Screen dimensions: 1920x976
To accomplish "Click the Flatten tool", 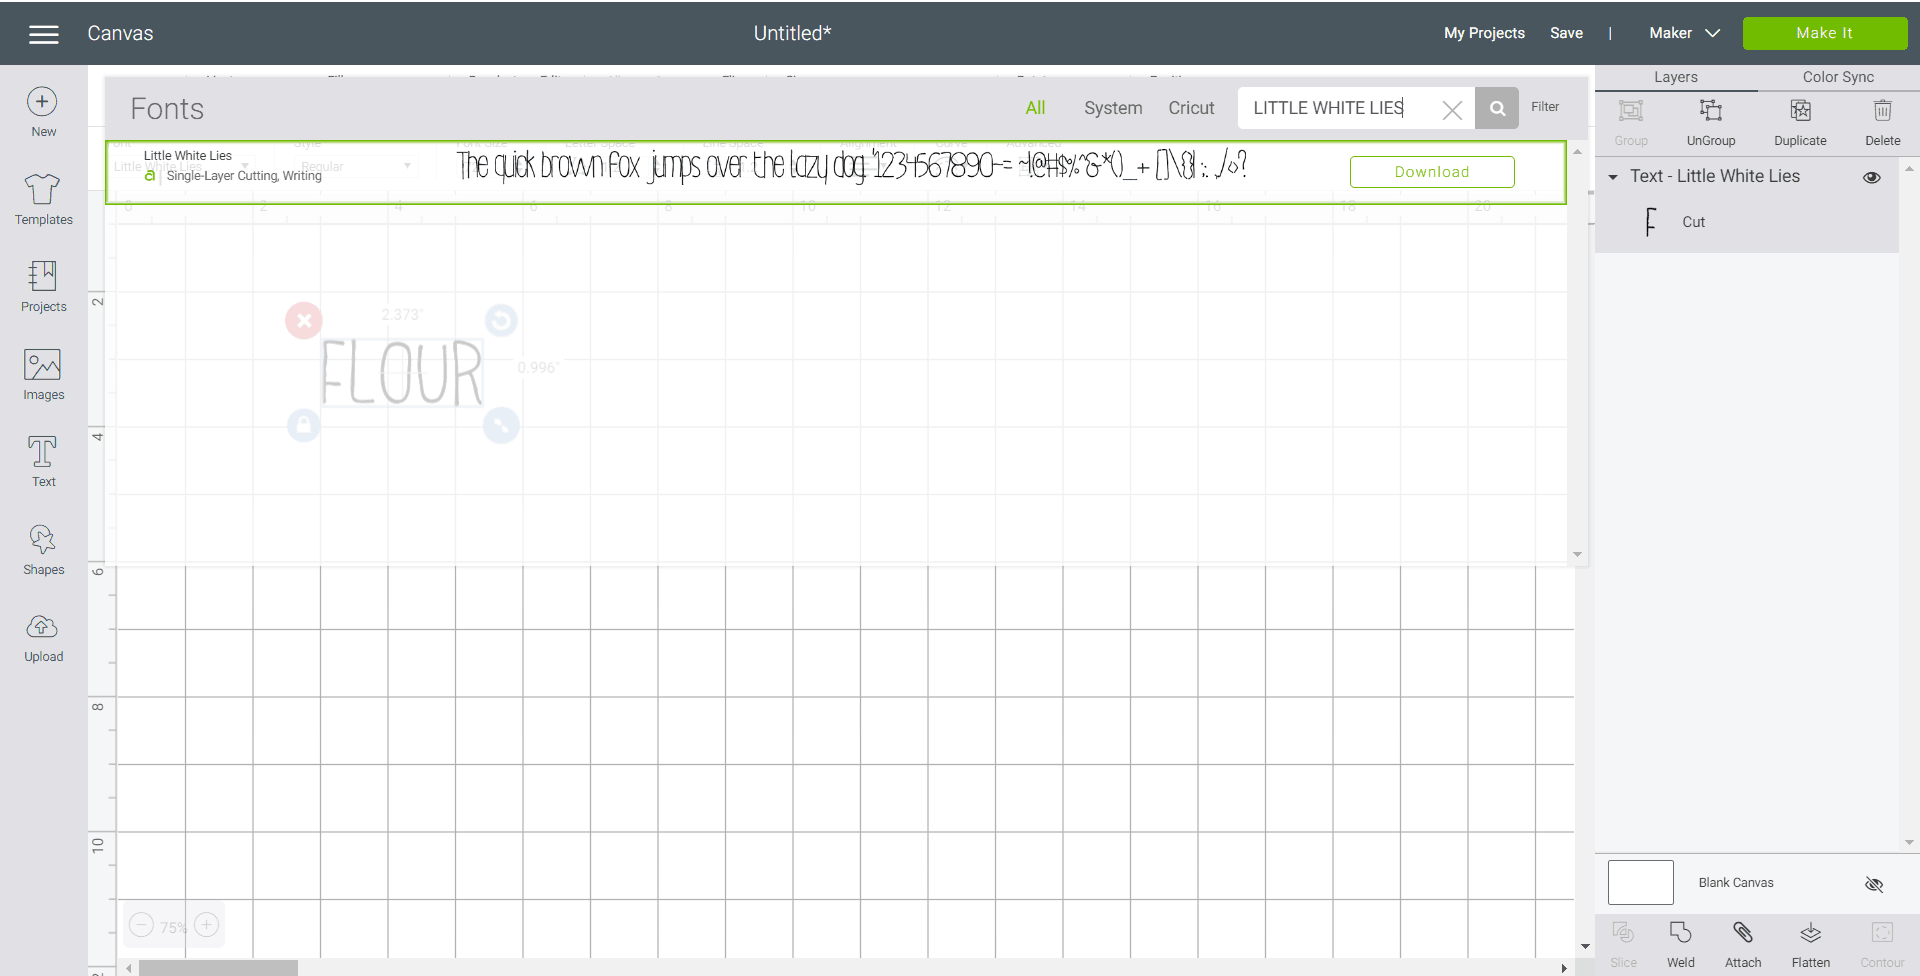I will point(1811,945).
